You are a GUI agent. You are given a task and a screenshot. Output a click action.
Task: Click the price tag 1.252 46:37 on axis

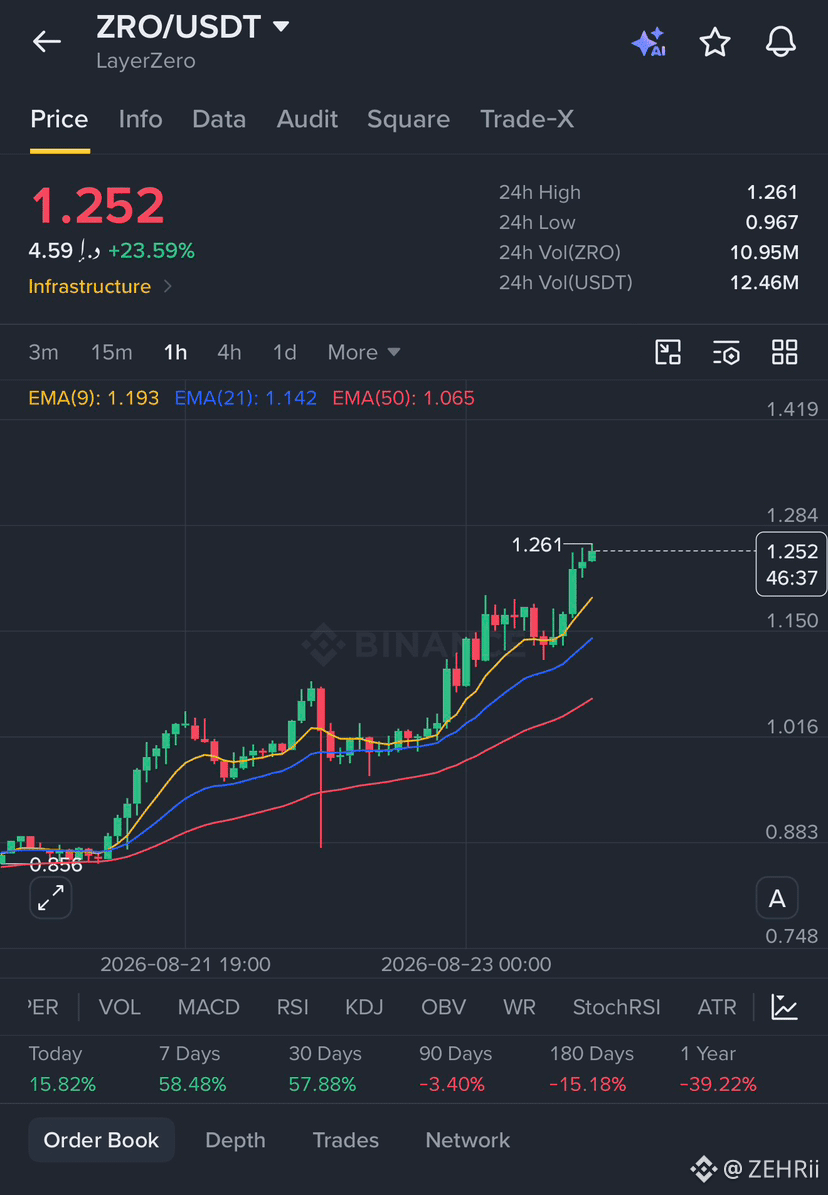click(x=791, y=564)
